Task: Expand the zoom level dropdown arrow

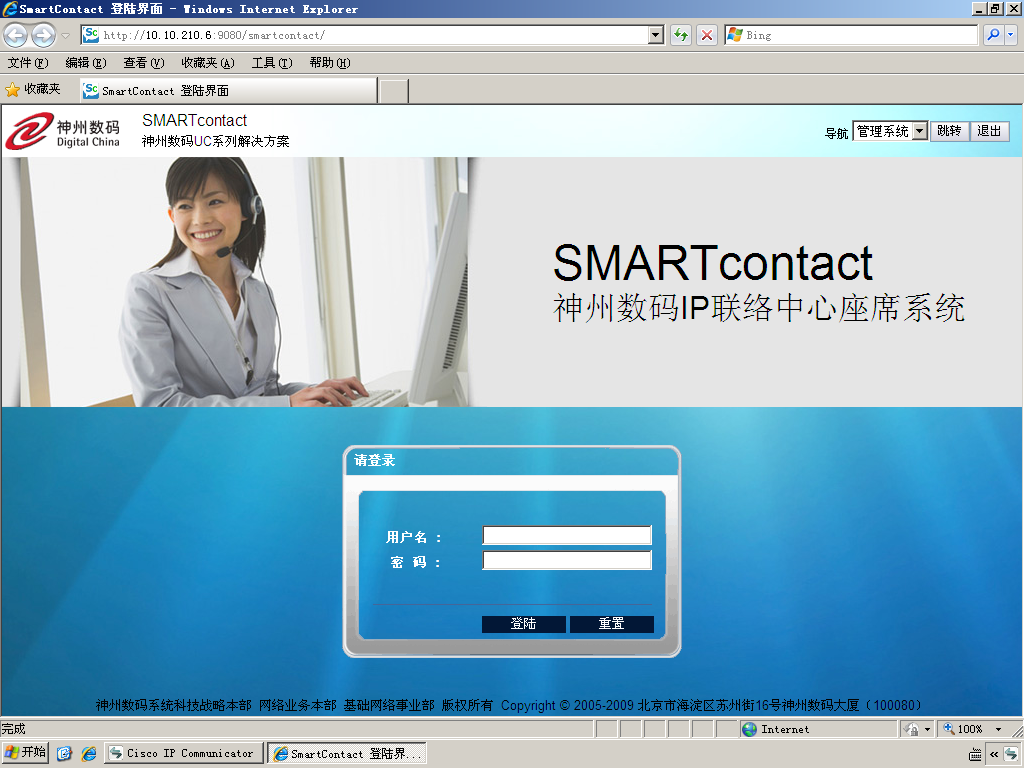Action: [x=998, y=729]
